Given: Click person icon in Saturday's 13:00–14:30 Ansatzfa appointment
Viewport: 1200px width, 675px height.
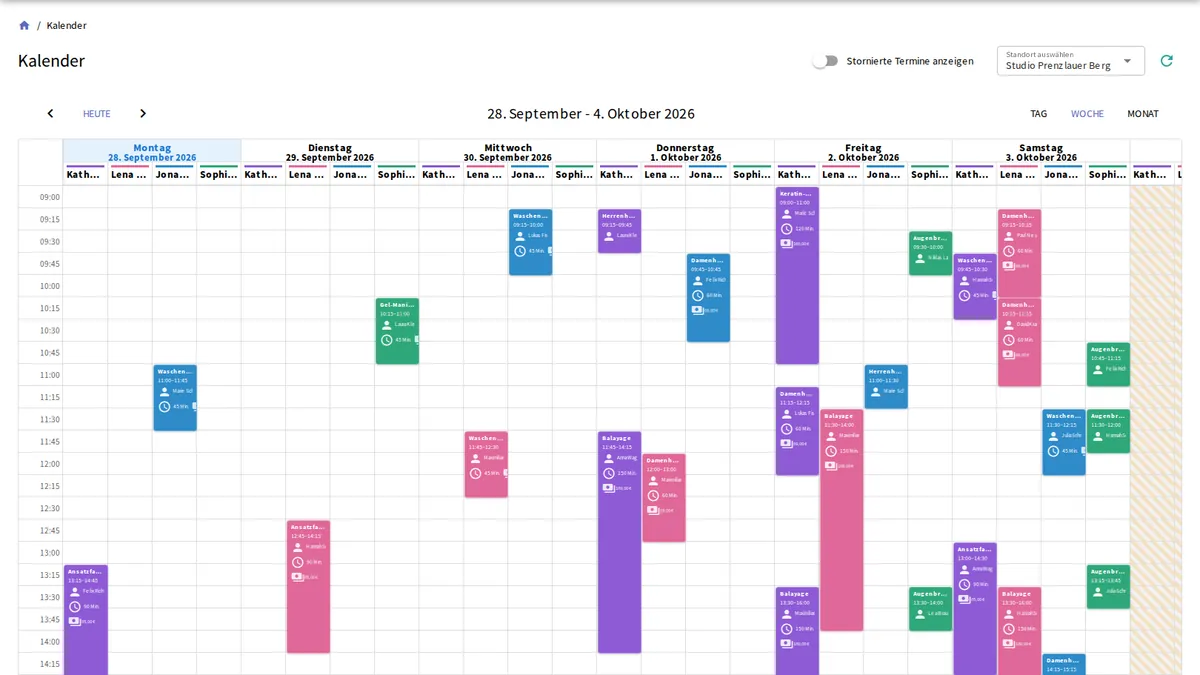Looking at the screenshot, I should [964, 569].
